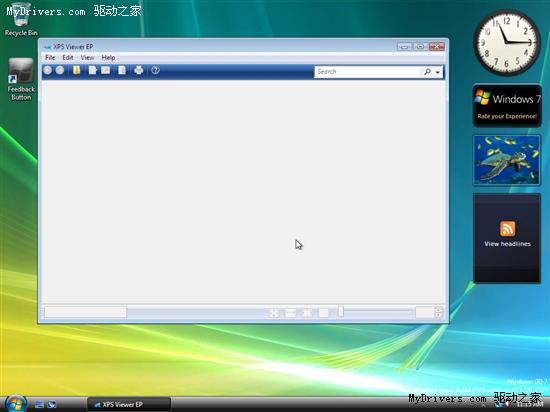Click the Forward navigation arrow in toolbar

[60, 70]
